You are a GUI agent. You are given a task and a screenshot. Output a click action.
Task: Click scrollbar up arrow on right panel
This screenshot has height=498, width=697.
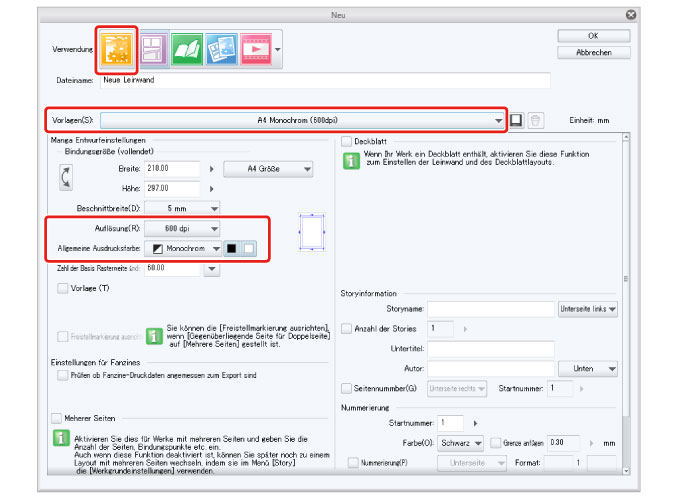626,137
